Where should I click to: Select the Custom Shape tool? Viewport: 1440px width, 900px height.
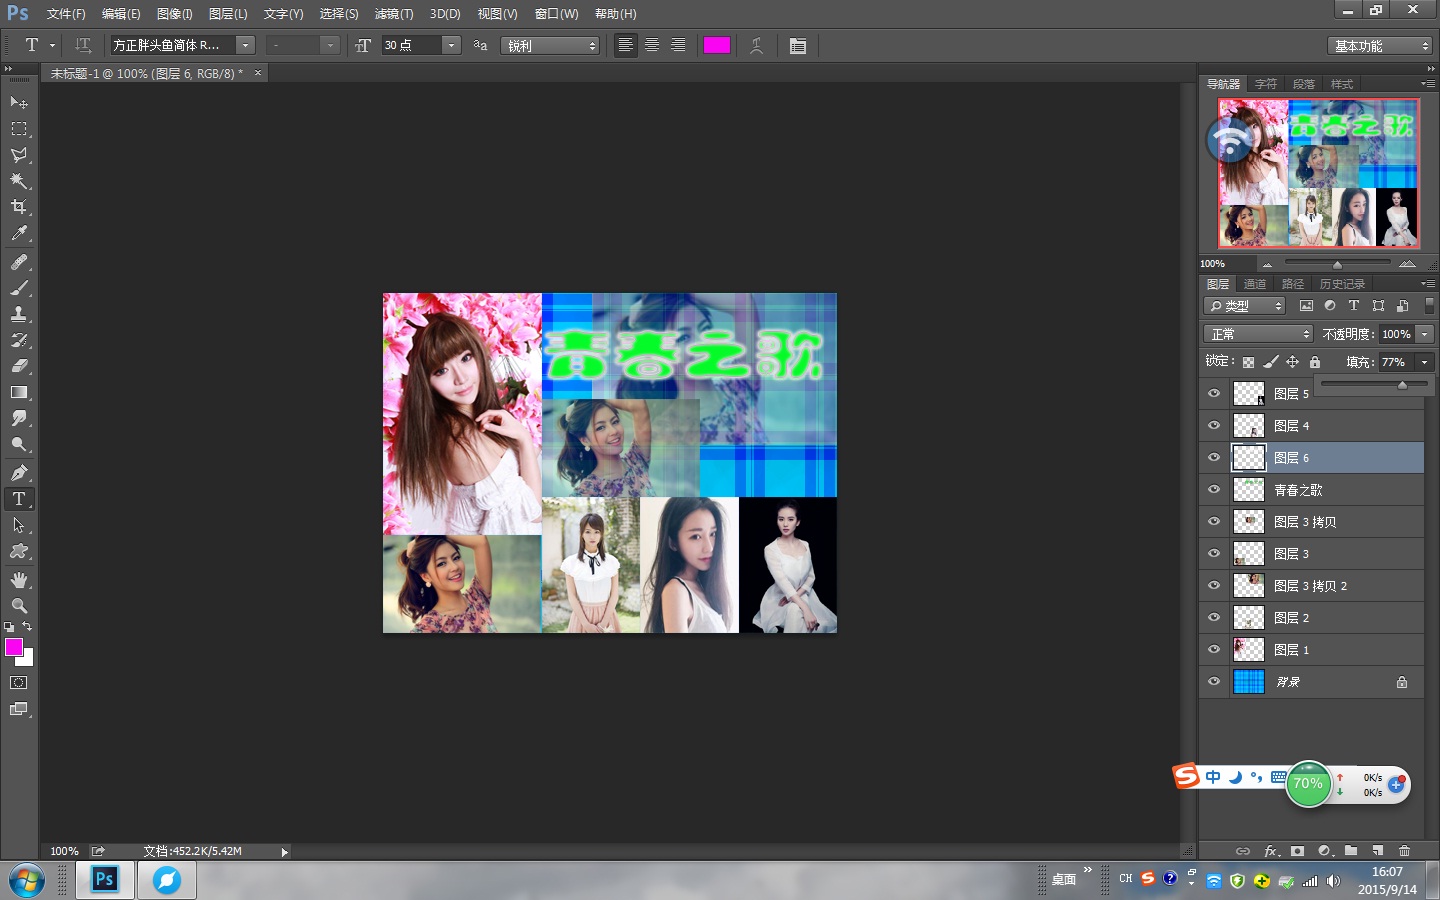19,550
